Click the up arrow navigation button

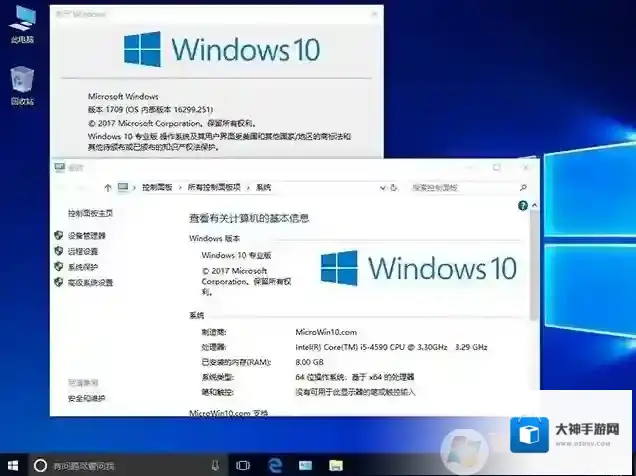(107, 187)
